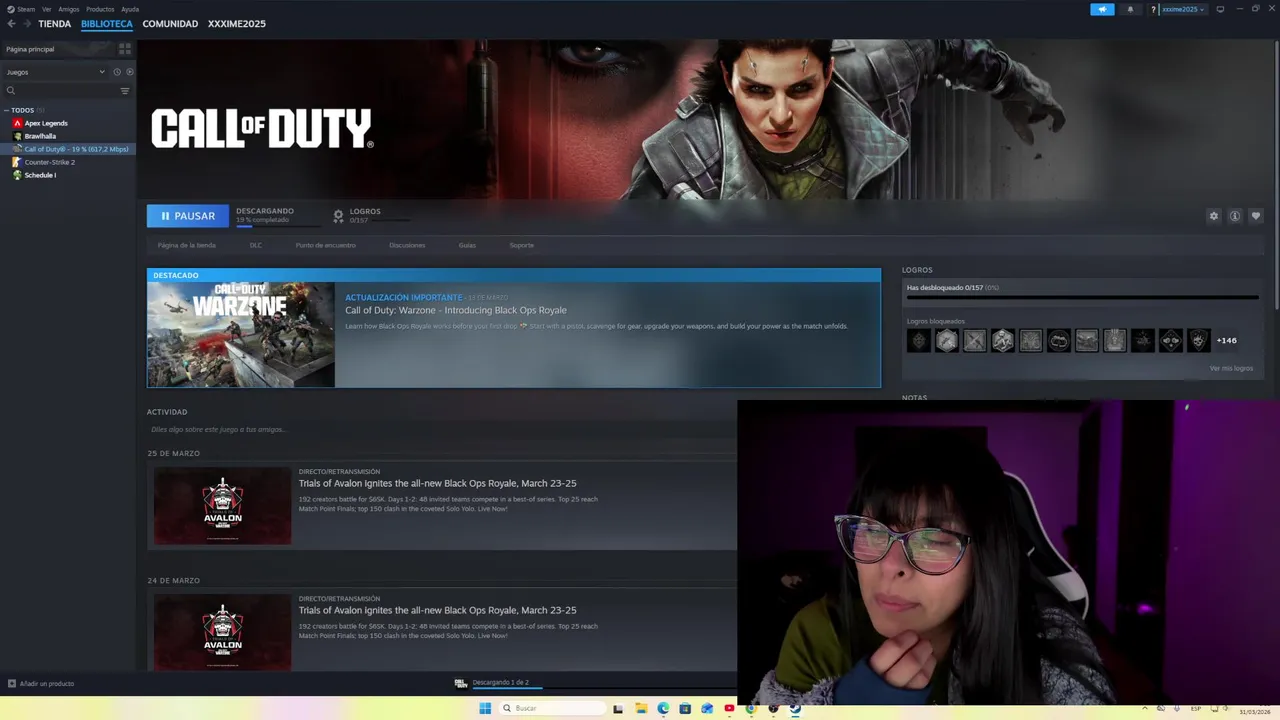Click the achievements trophy icon beside Logros
This screenshot has width=1280, height=720.
[x=338, y=215]
